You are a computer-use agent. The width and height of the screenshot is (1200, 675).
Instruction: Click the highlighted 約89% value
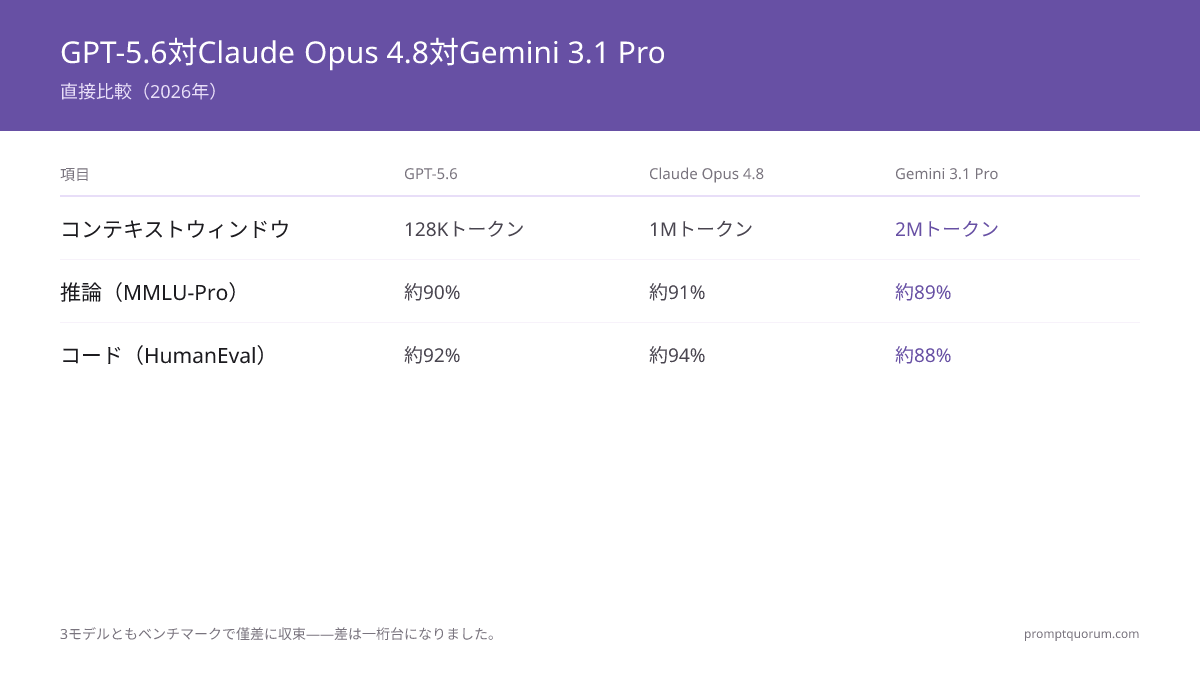923,292
